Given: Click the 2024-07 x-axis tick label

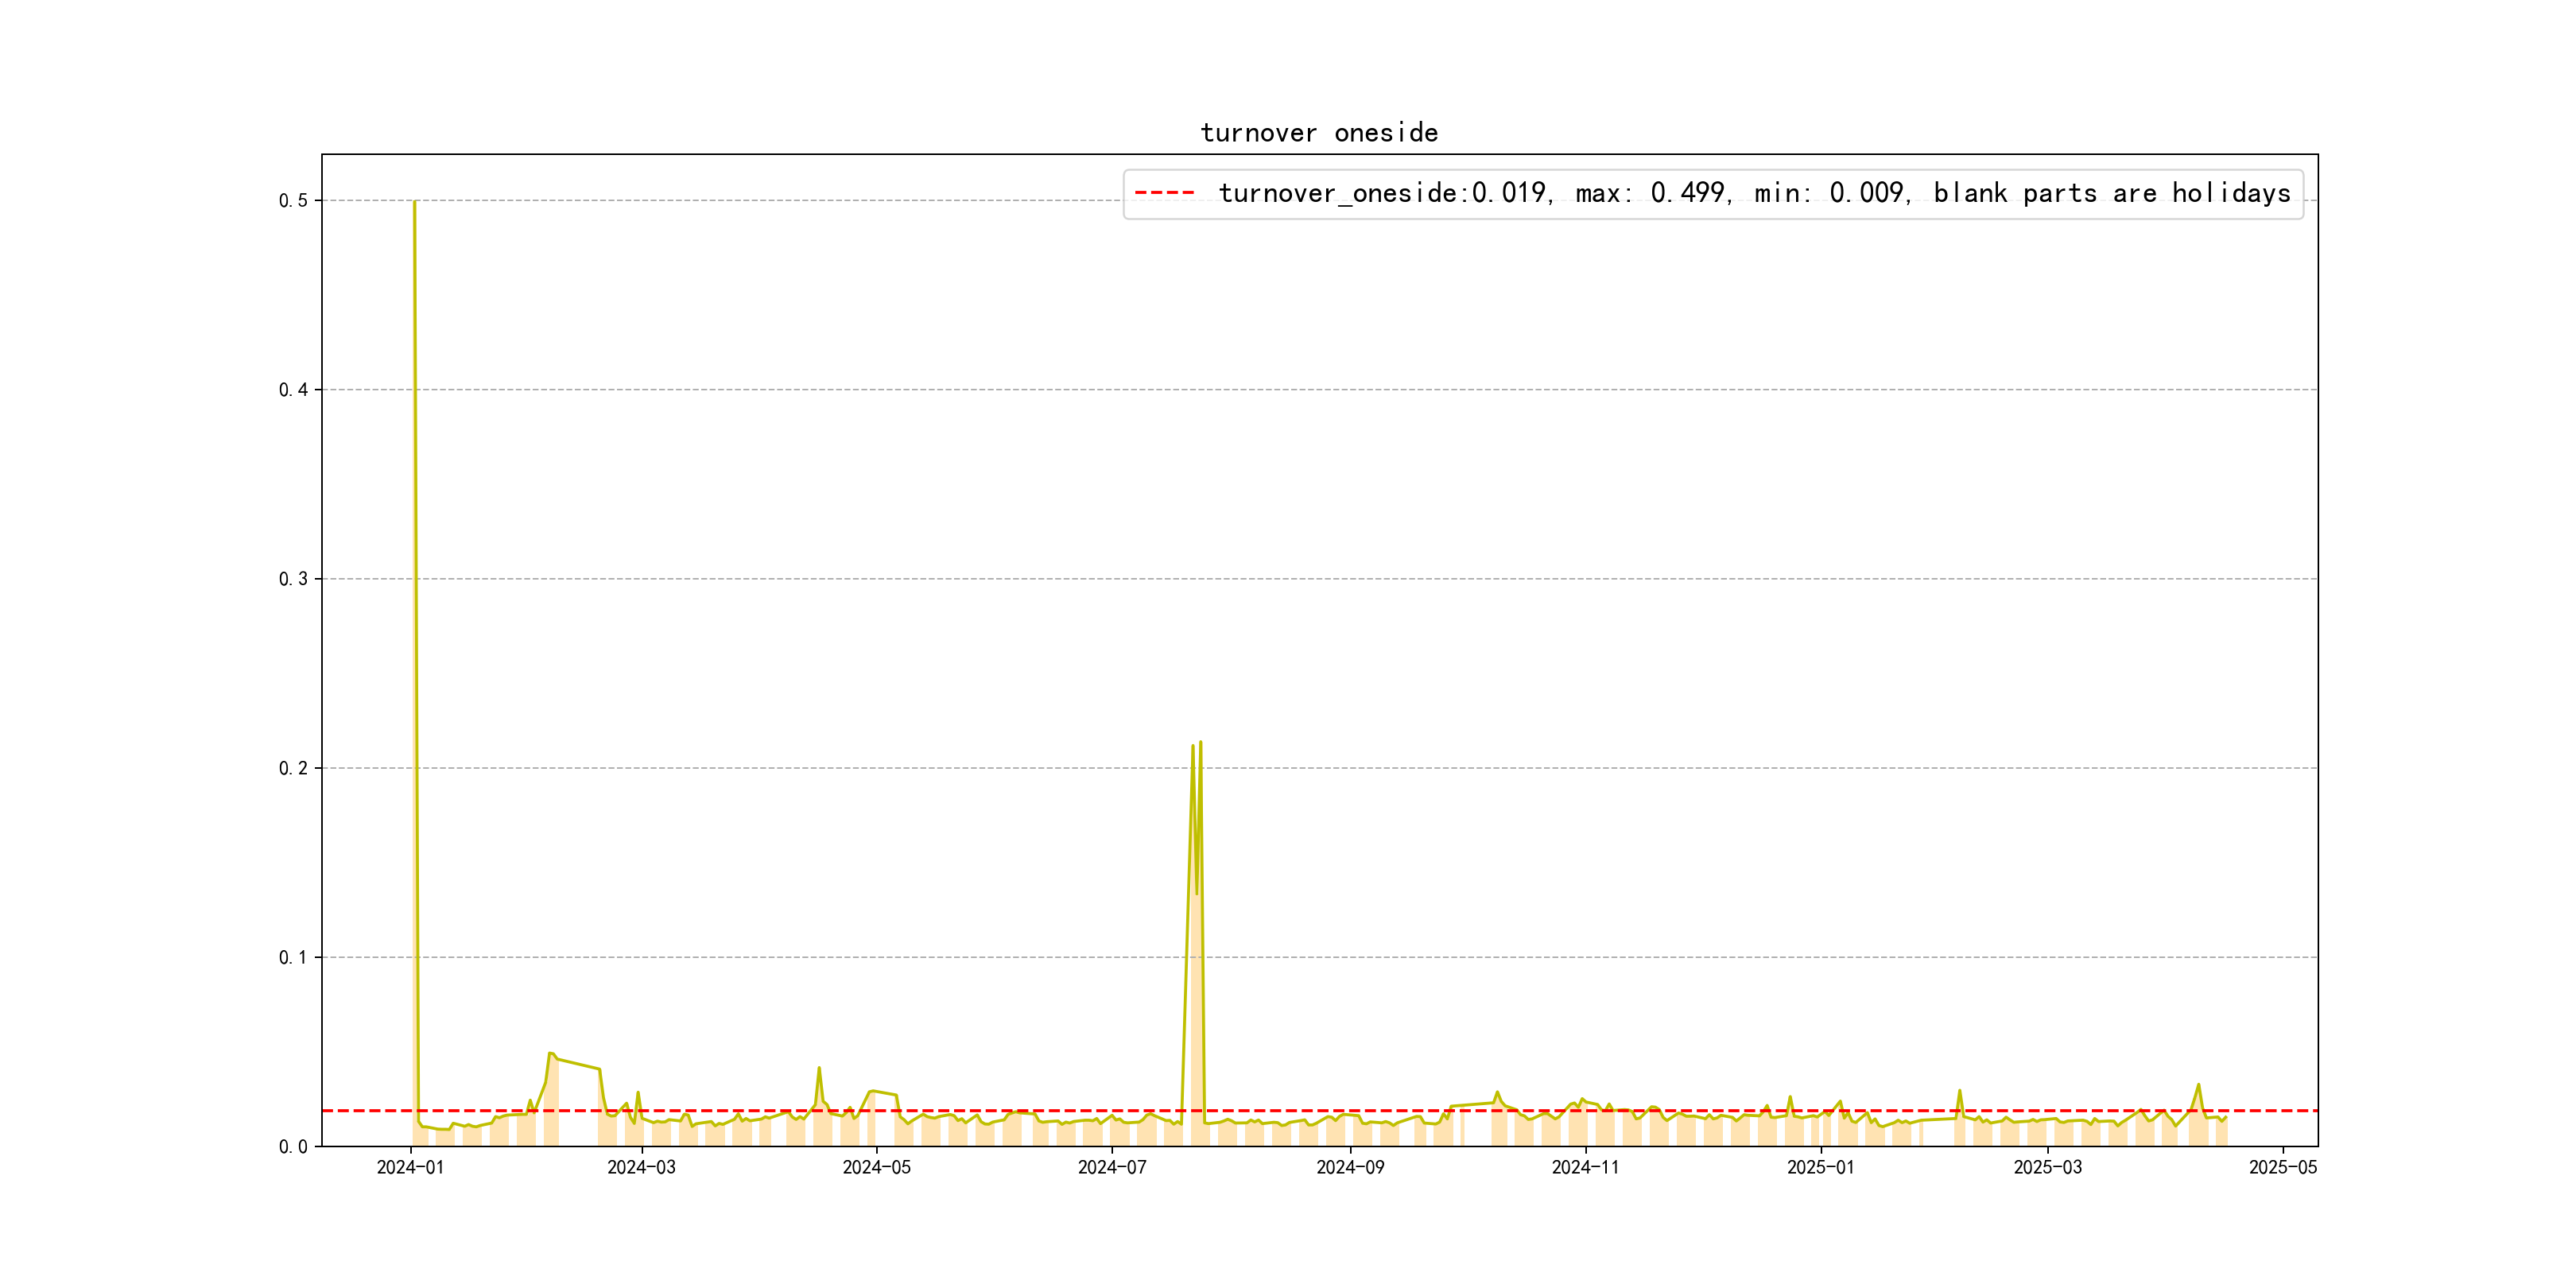Looking at the screenshot, I should [1111, 1168].
